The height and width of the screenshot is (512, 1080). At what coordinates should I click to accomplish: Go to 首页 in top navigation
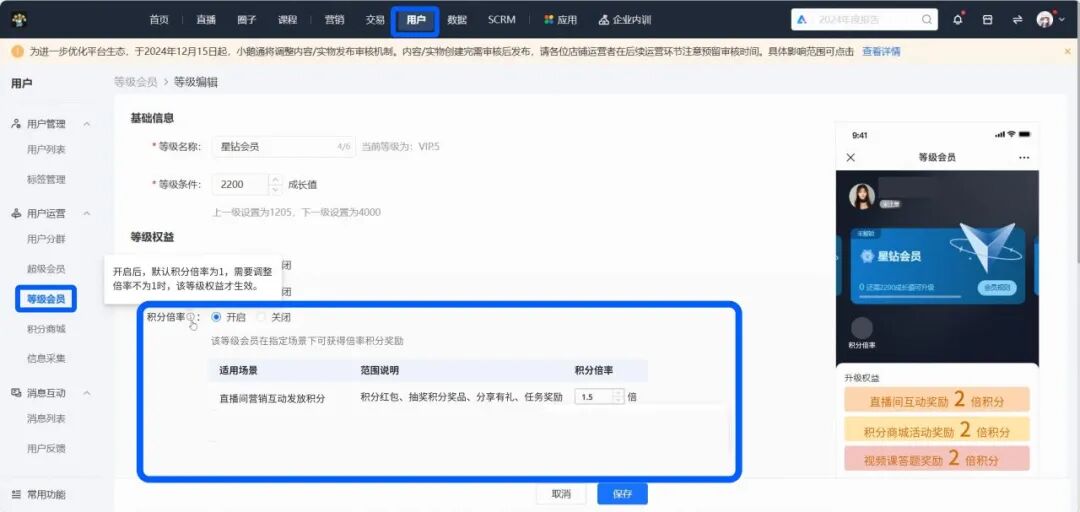point(159,20)
